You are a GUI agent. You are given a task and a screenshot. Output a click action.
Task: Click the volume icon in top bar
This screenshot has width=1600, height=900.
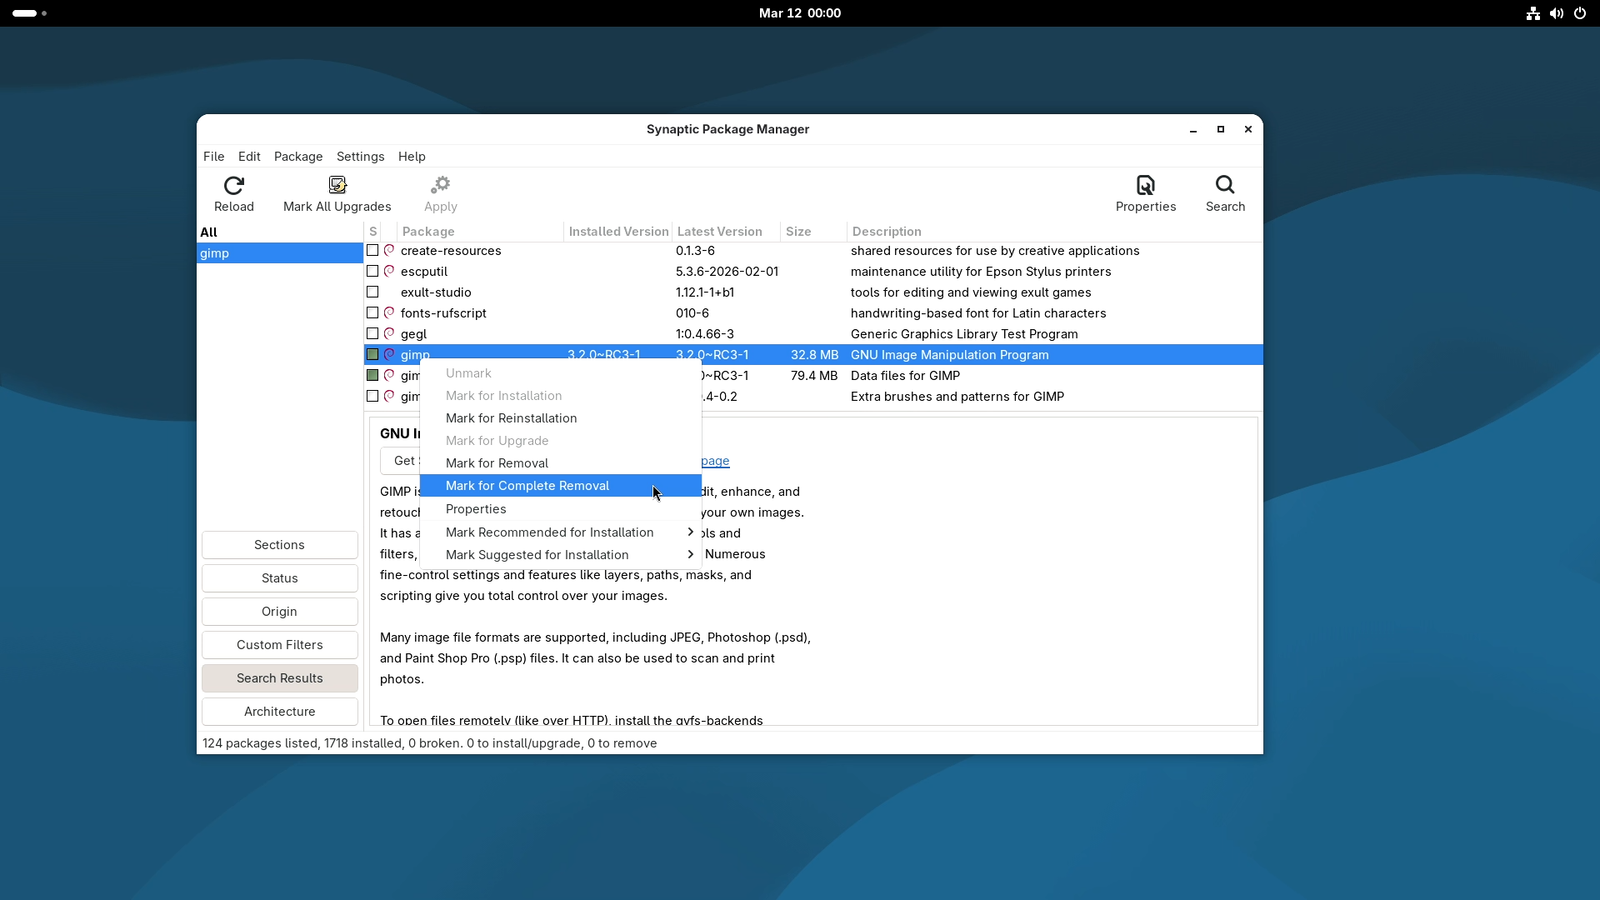pos(1556,13)
